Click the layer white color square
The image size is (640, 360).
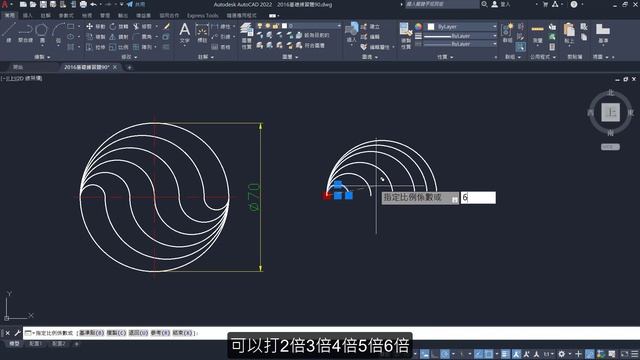click(284, 26)
